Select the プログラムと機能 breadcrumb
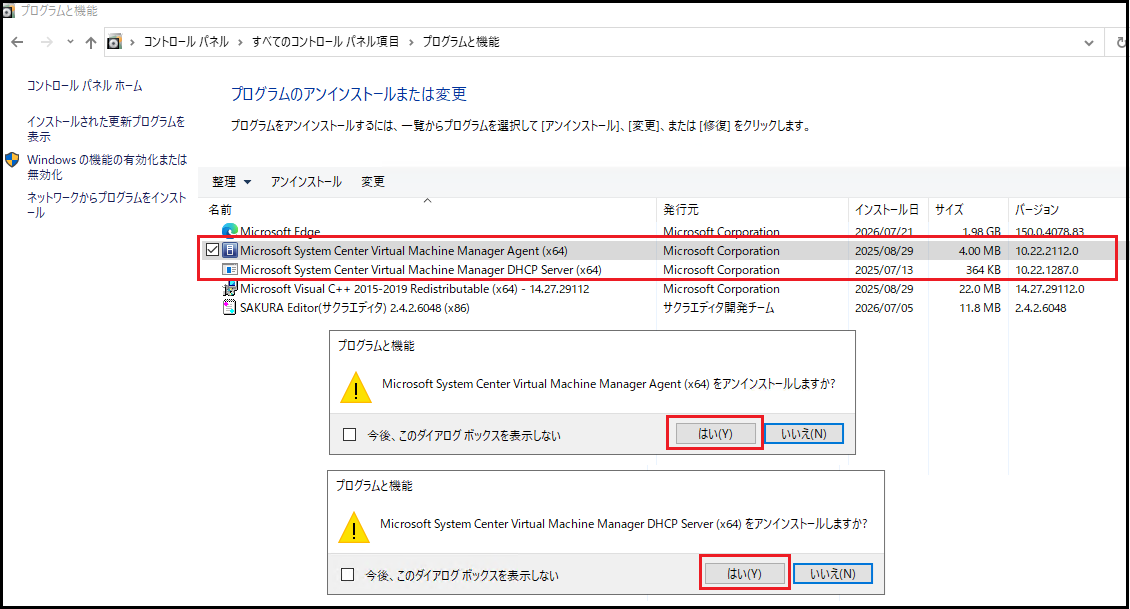1130x609 pixels. coord(461,42)
